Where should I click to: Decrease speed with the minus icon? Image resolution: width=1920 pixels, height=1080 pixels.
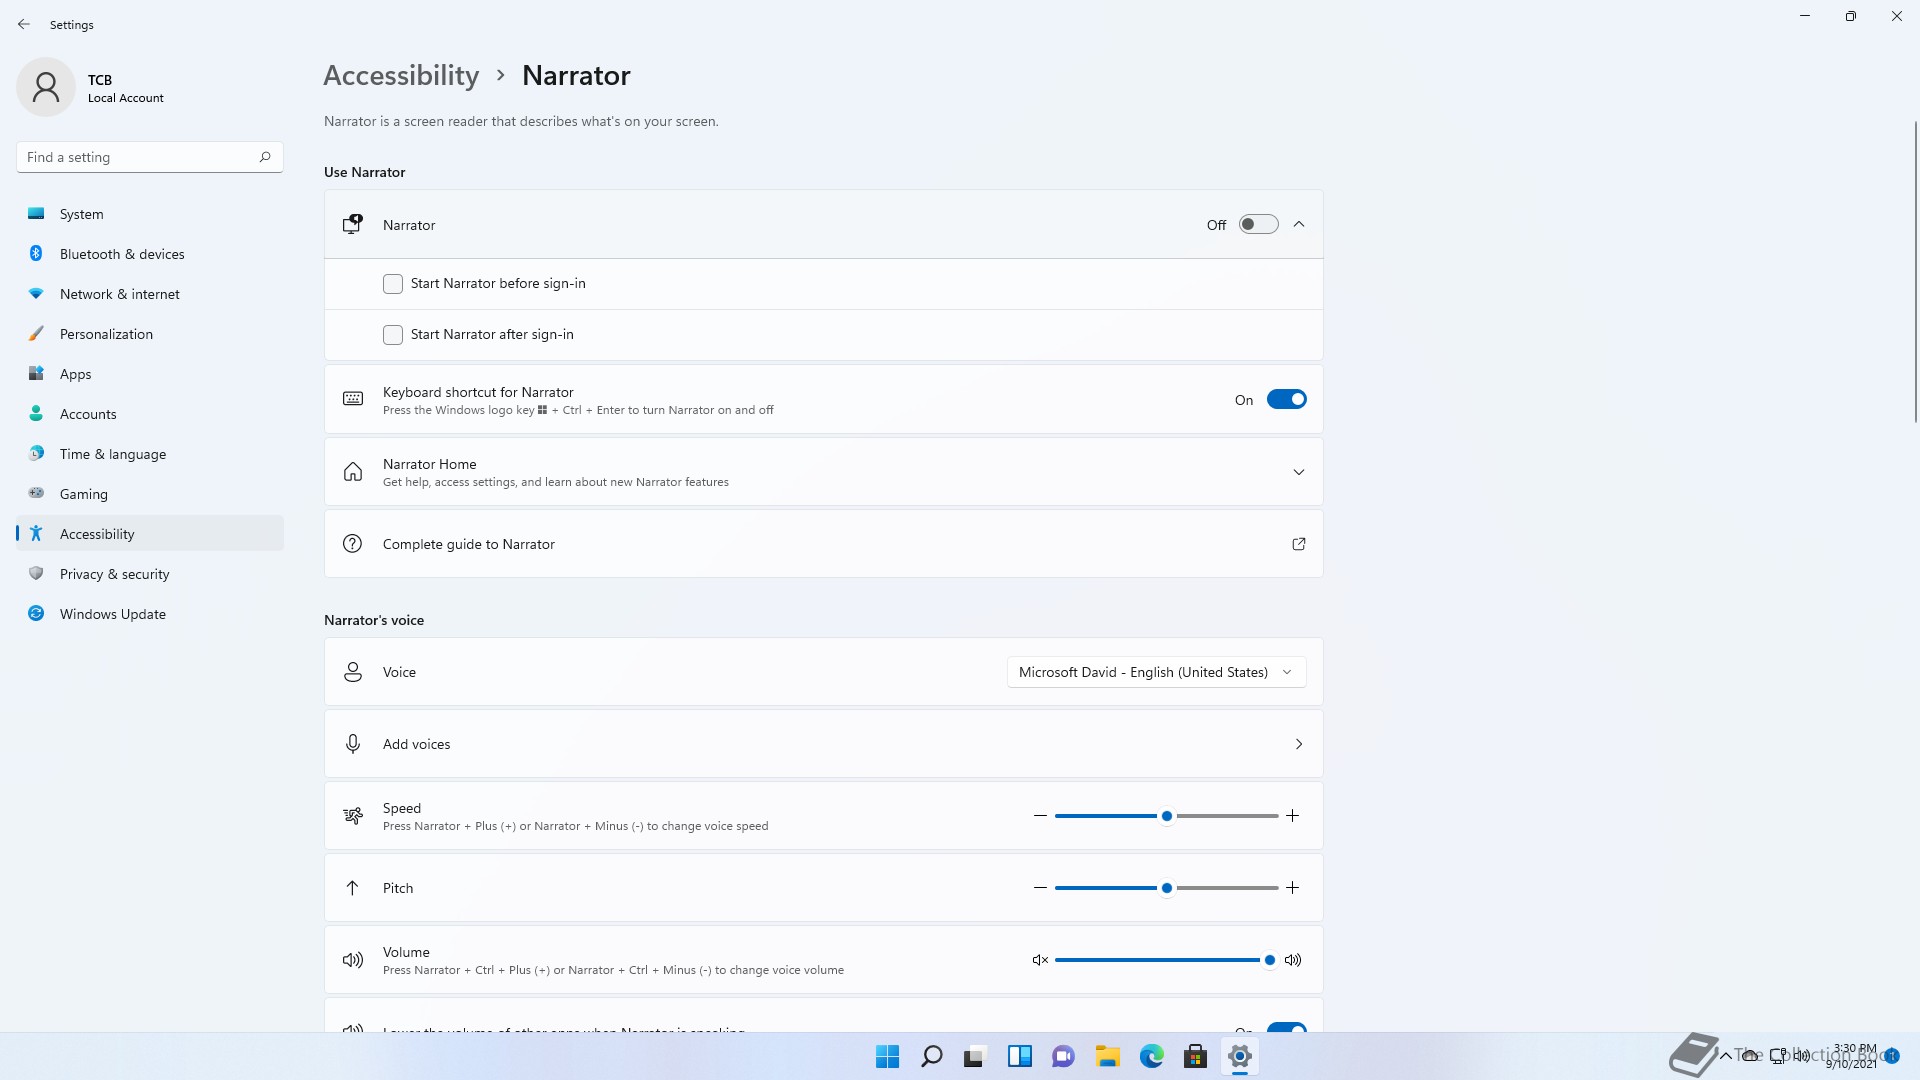(x=1040, y=816)
